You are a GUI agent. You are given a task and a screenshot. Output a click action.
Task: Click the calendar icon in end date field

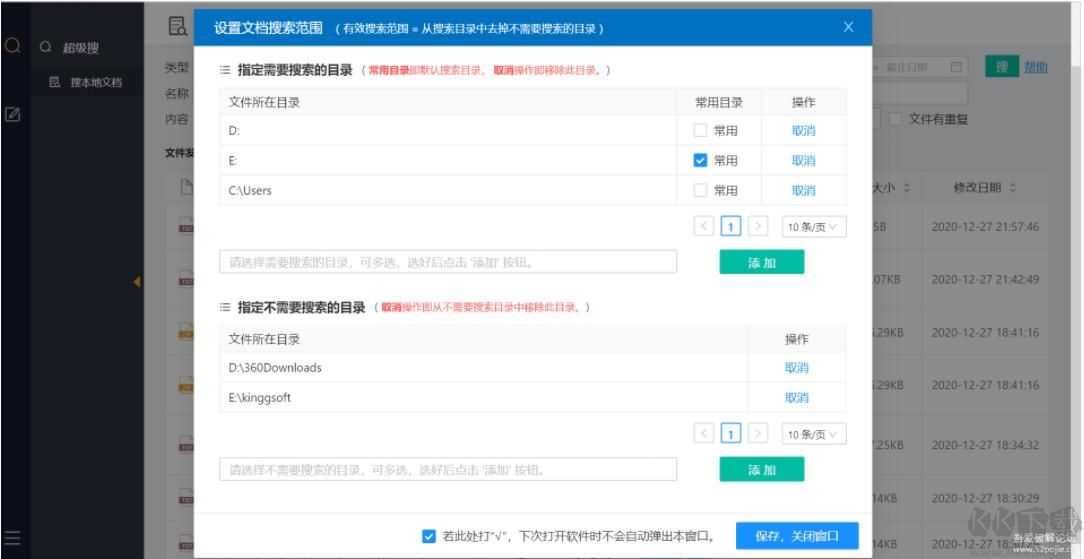[956, 67]
